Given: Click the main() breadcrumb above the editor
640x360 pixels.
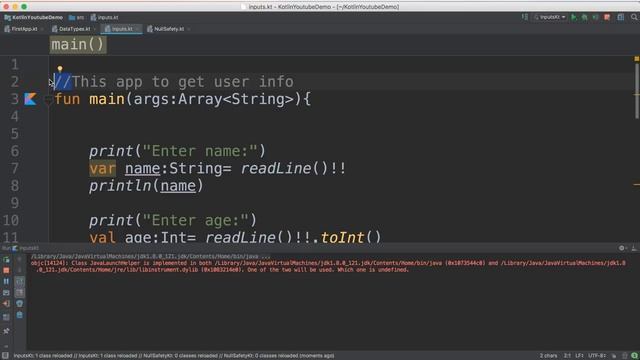Looking at the screenshot, I should coord(78,44).
